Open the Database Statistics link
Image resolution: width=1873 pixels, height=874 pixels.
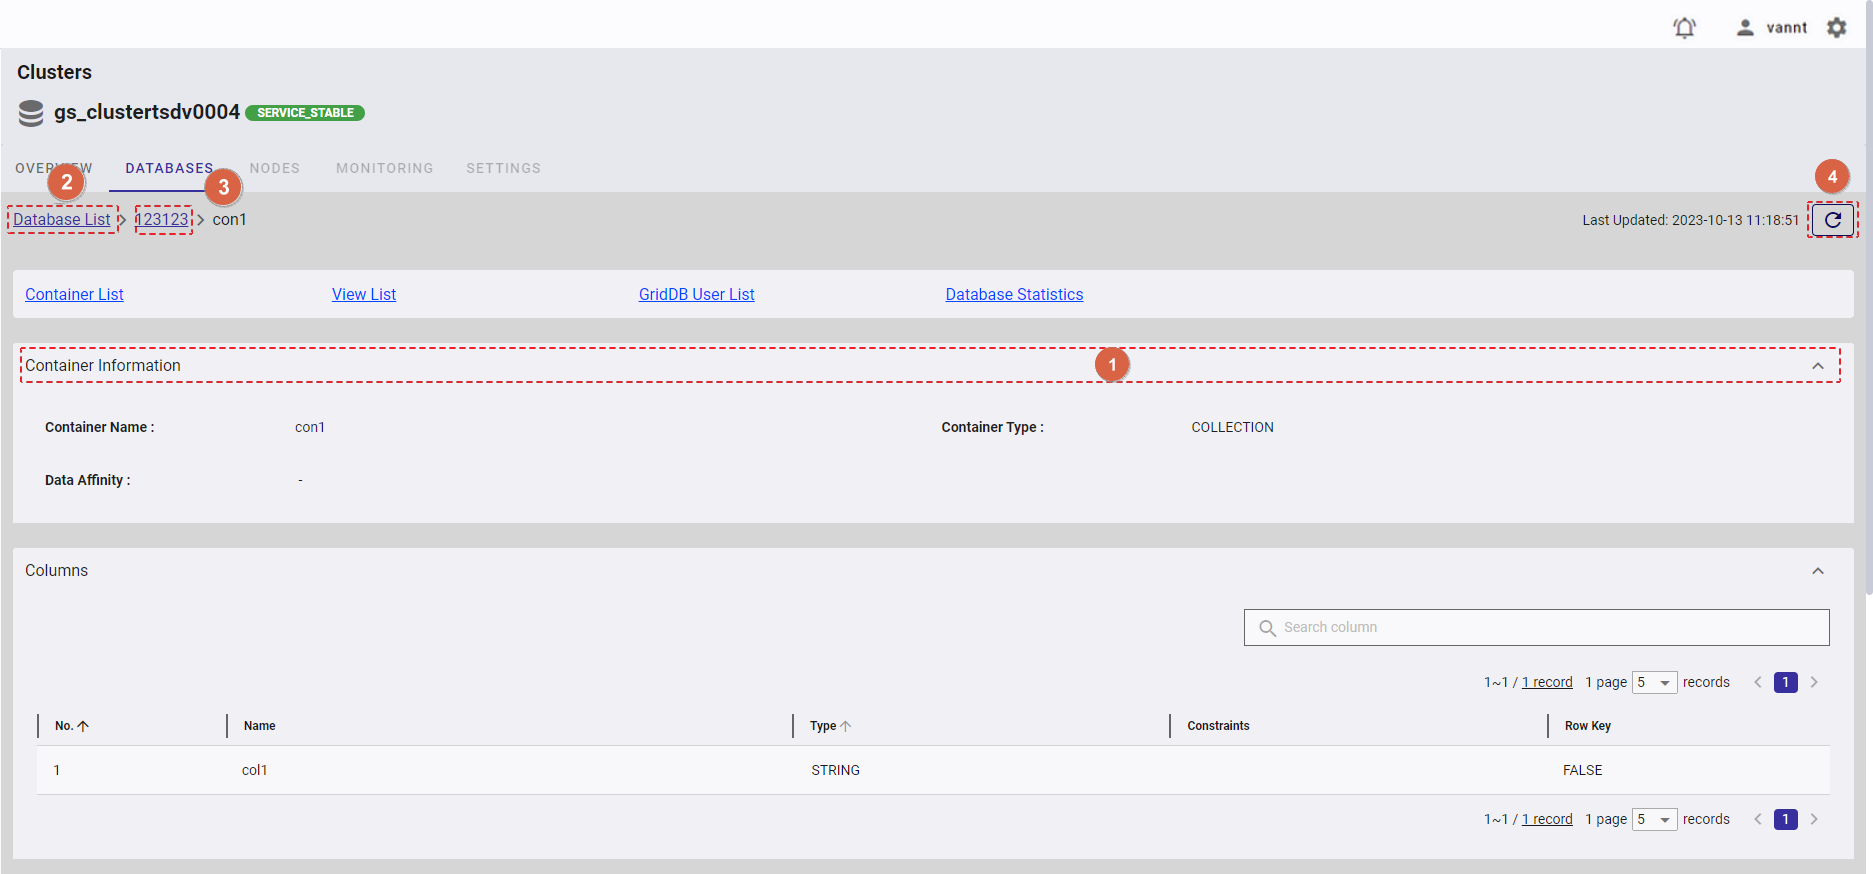(1014, 295)
